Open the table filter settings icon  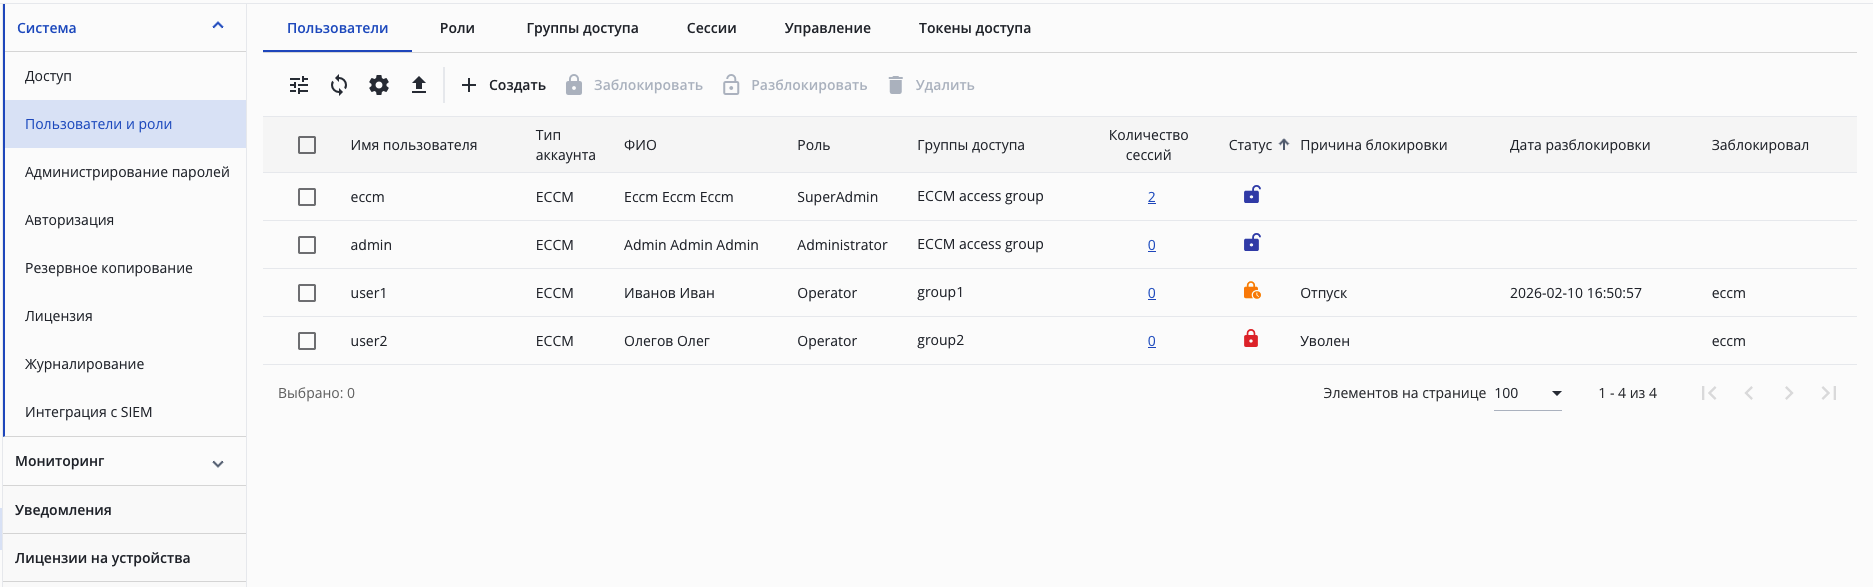pyautogui.click(x=299, y=85)
